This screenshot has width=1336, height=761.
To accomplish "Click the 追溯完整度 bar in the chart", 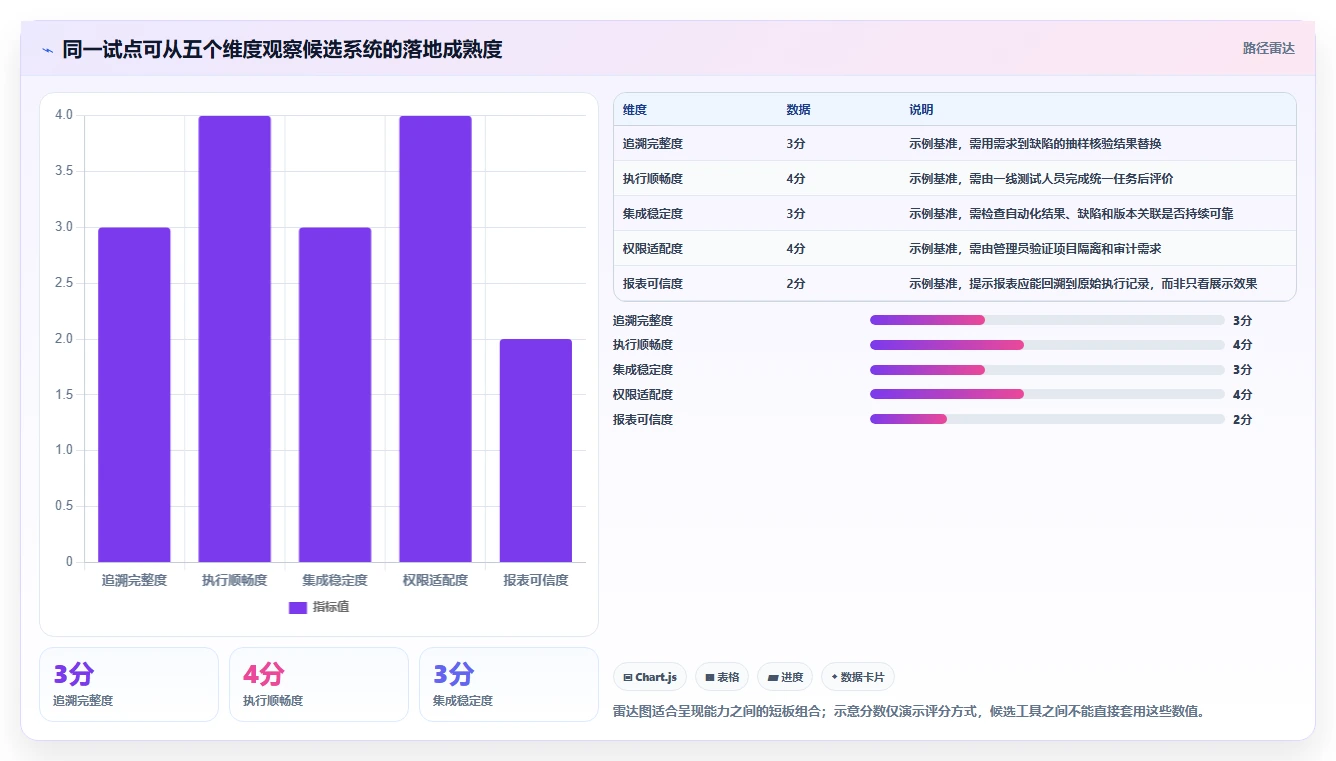I will click(x=134, y=394).
